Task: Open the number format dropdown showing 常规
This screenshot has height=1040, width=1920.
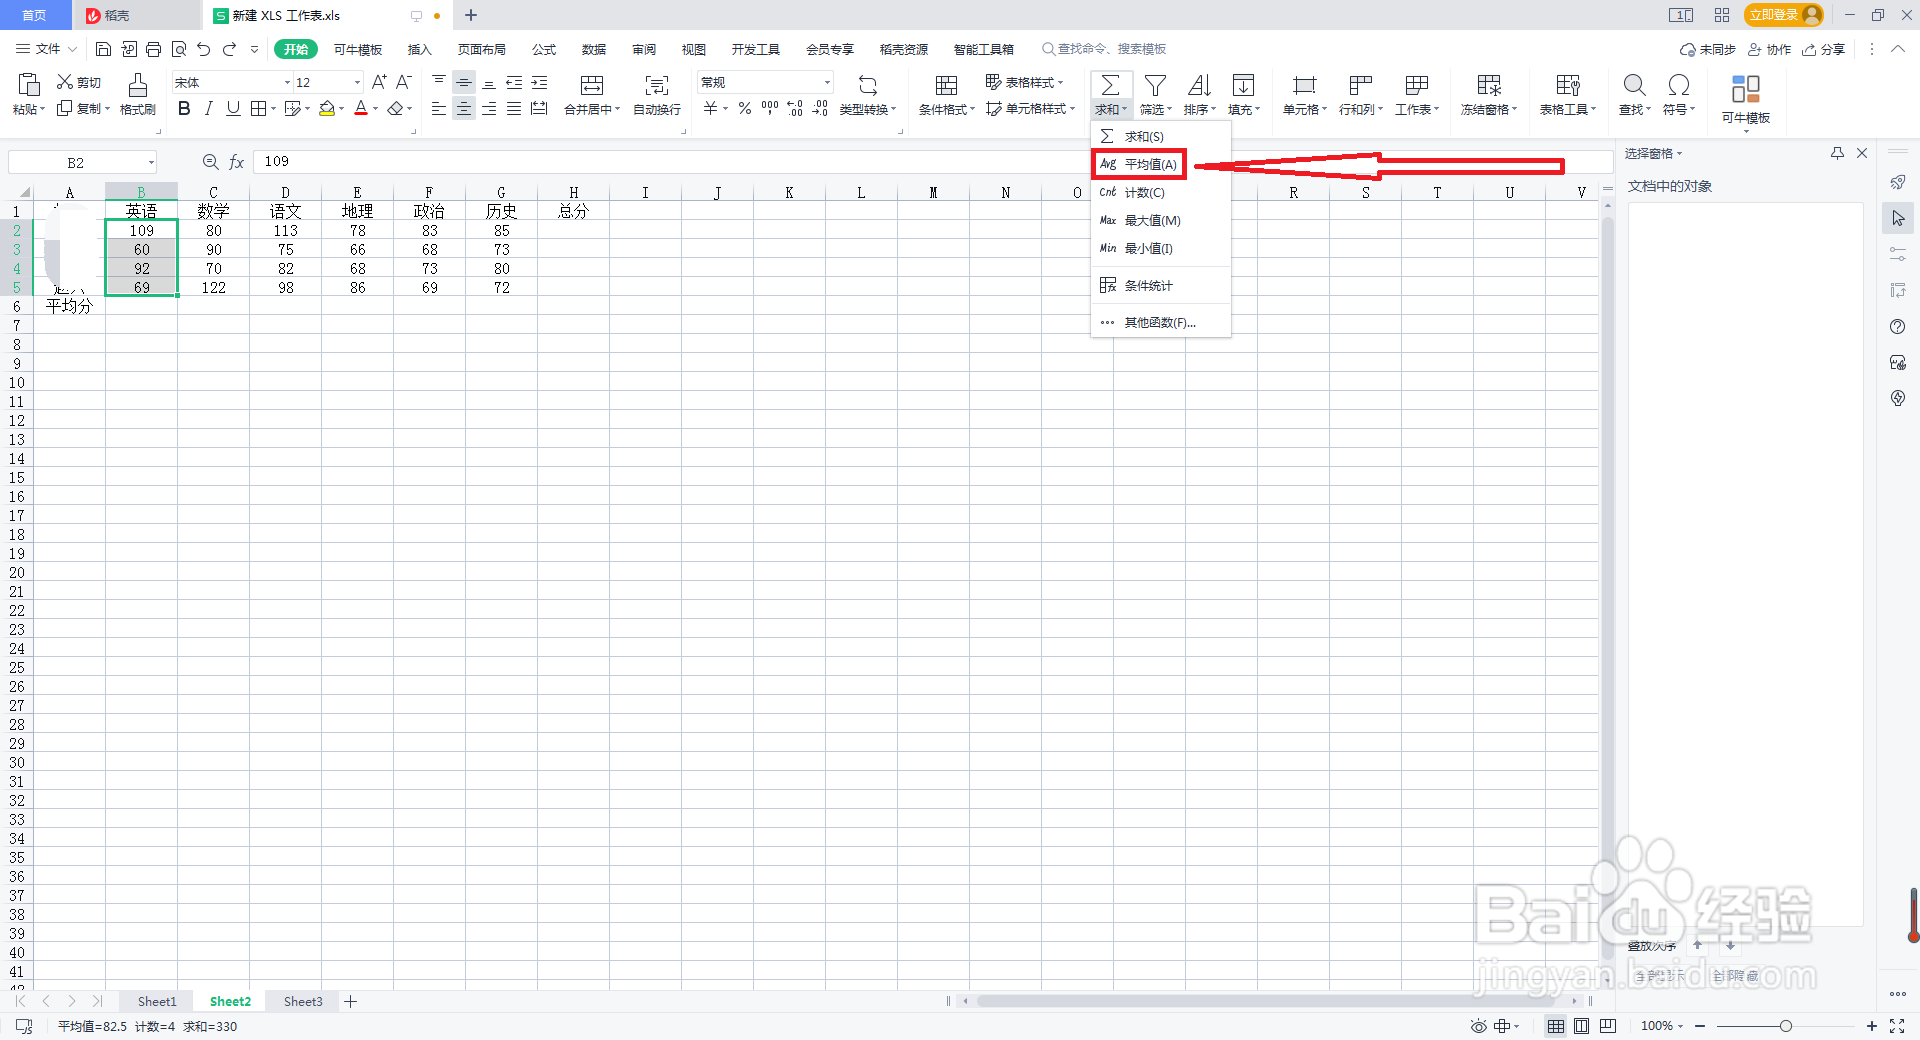Action: click(827, 83)
